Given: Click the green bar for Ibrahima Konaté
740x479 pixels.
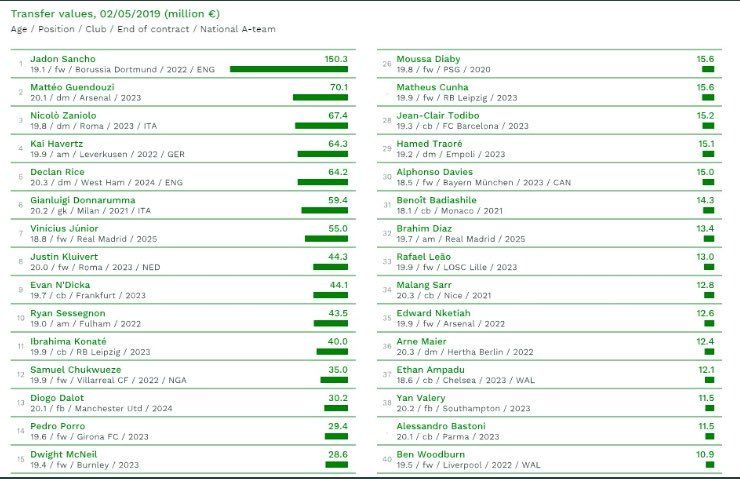Looking at the screenshot, I should coord(332,351).
